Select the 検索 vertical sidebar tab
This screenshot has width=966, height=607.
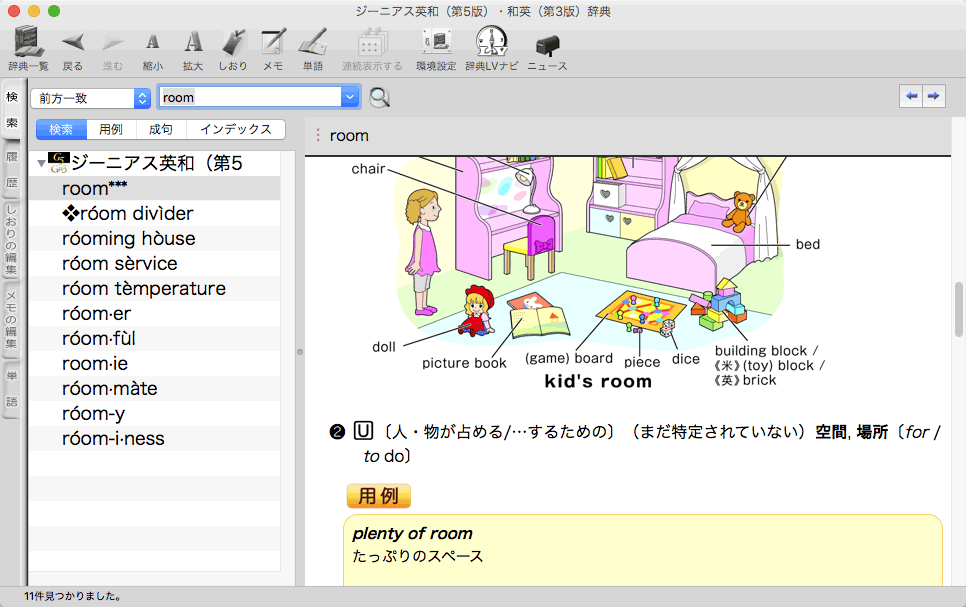tap(12, 110)
